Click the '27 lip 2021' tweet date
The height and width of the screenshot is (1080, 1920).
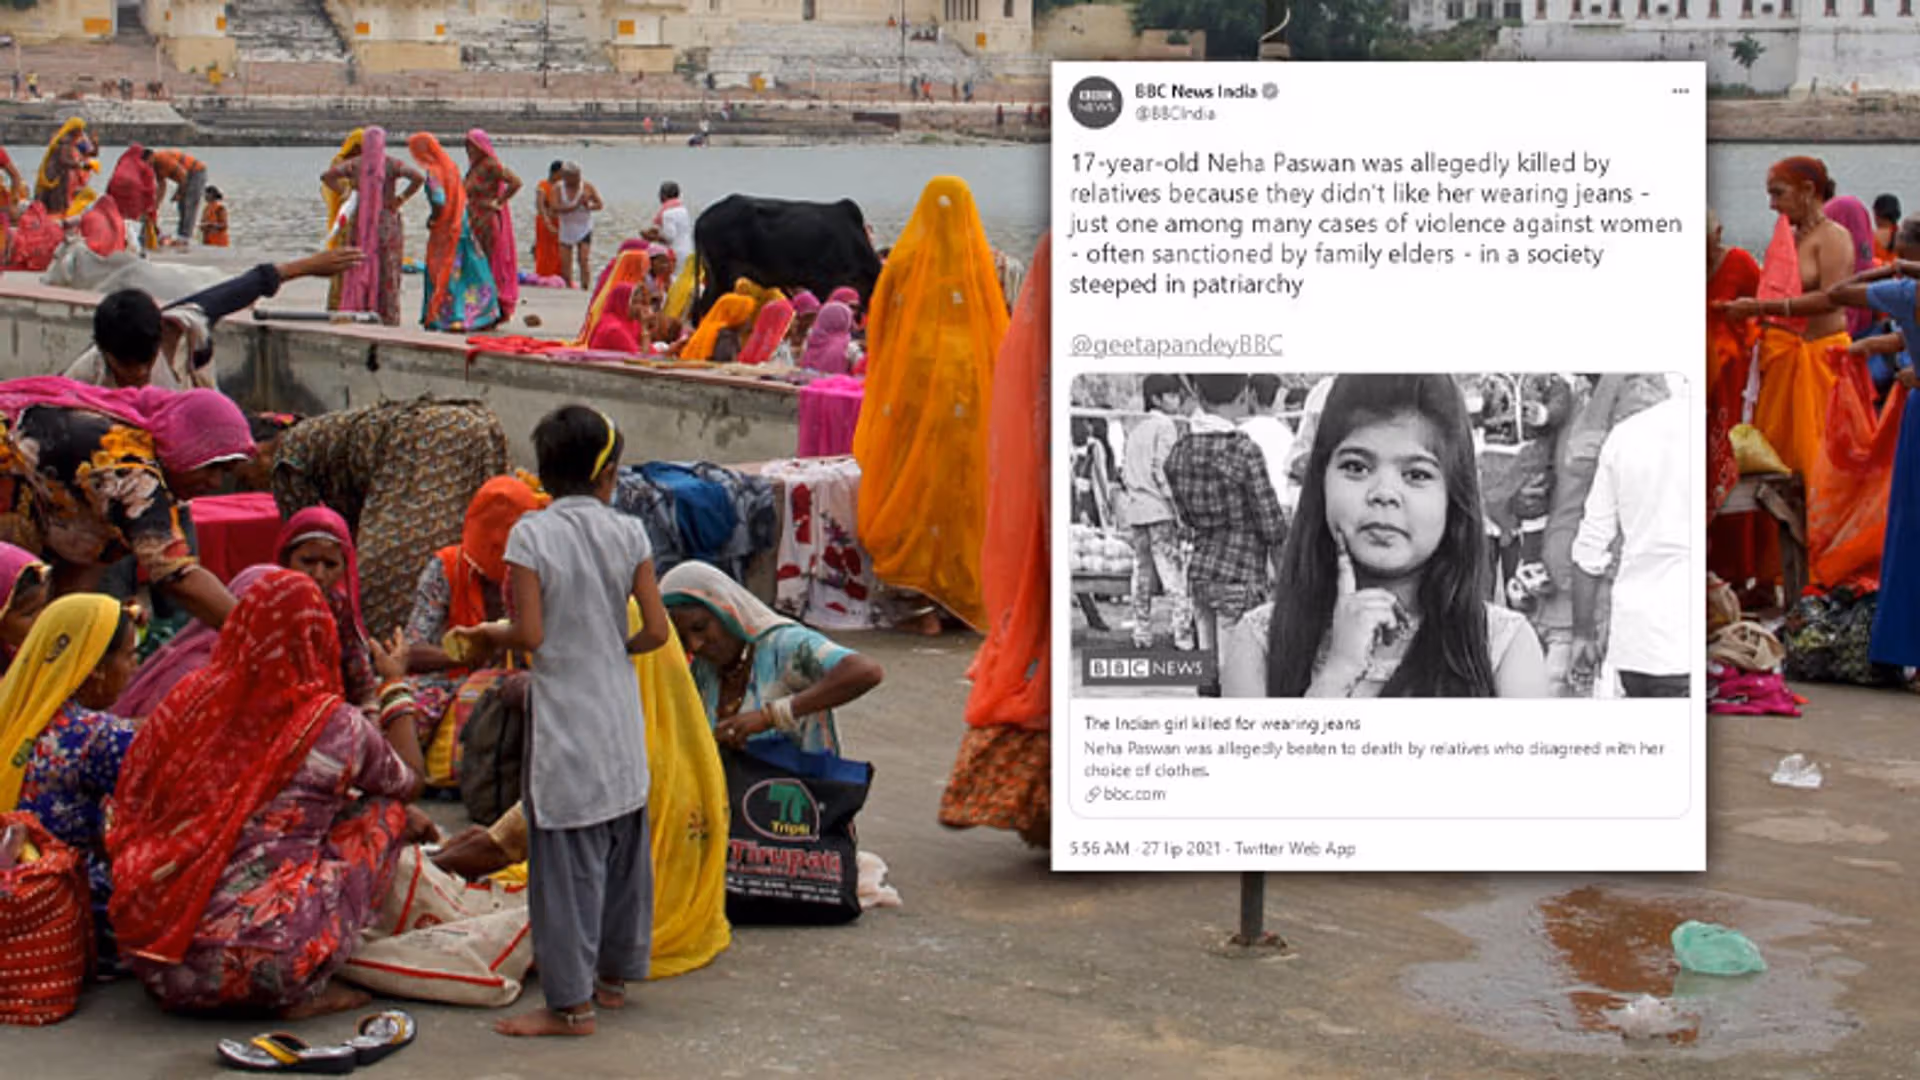(1181, 849)
